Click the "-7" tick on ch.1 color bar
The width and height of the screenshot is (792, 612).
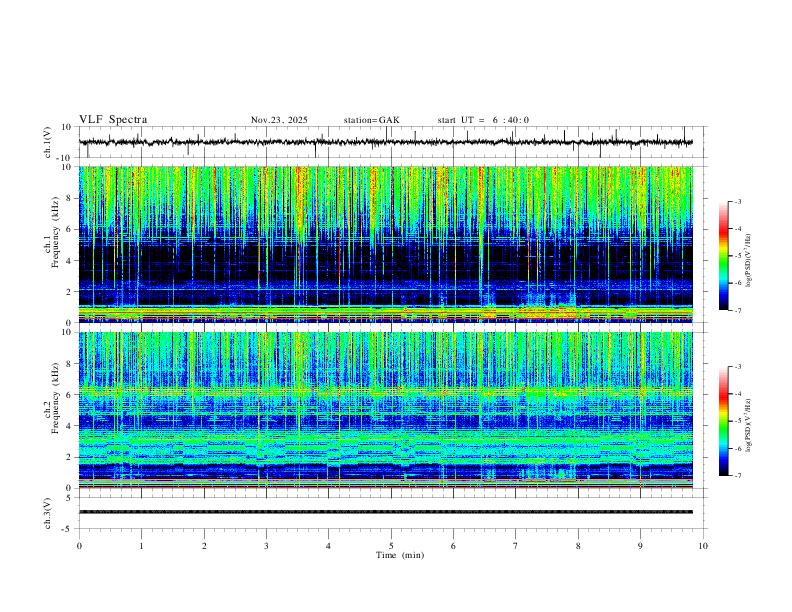click(738, 310)
